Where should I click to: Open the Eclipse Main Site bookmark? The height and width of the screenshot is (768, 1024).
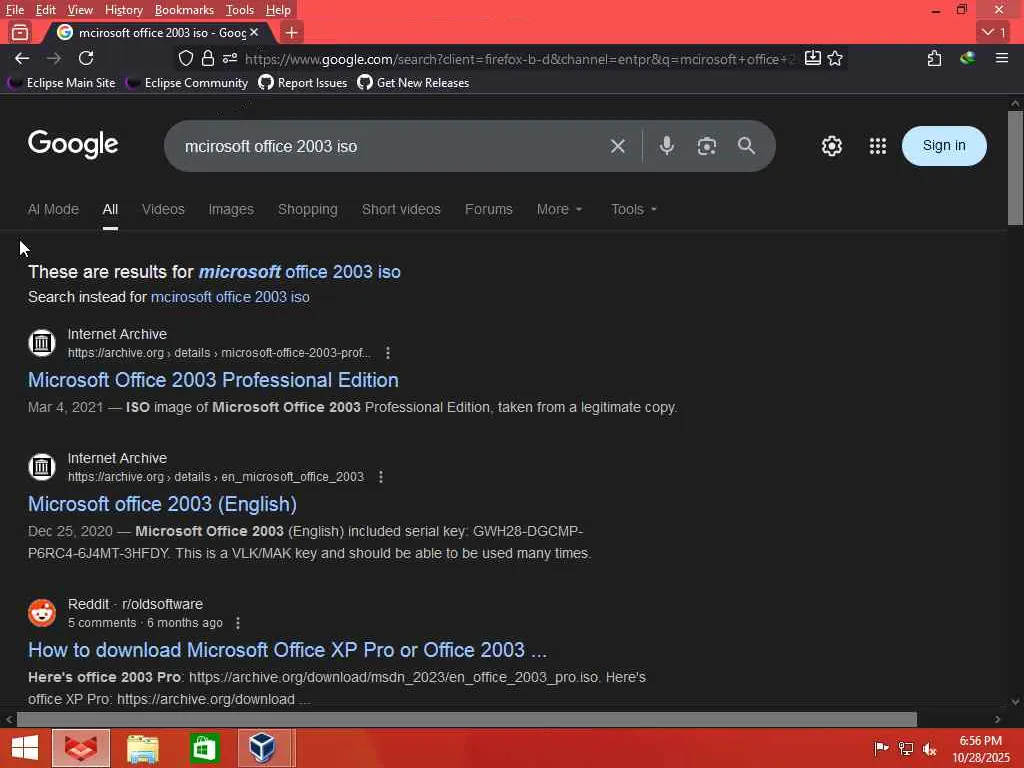tap(61, 83)
